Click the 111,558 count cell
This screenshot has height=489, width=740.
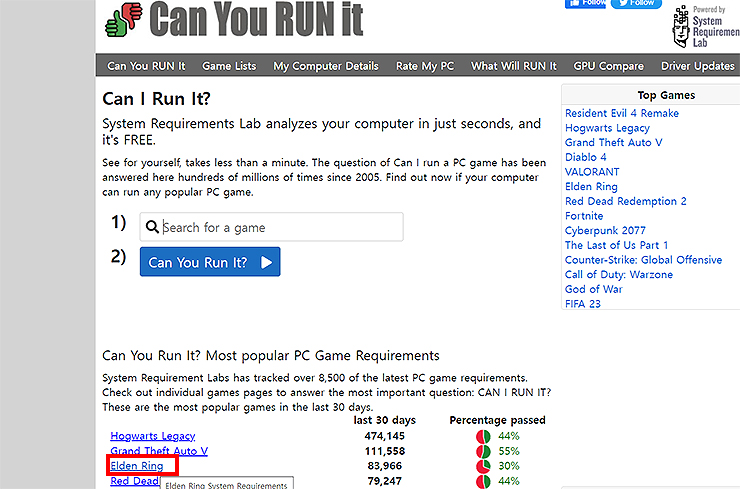385,451
